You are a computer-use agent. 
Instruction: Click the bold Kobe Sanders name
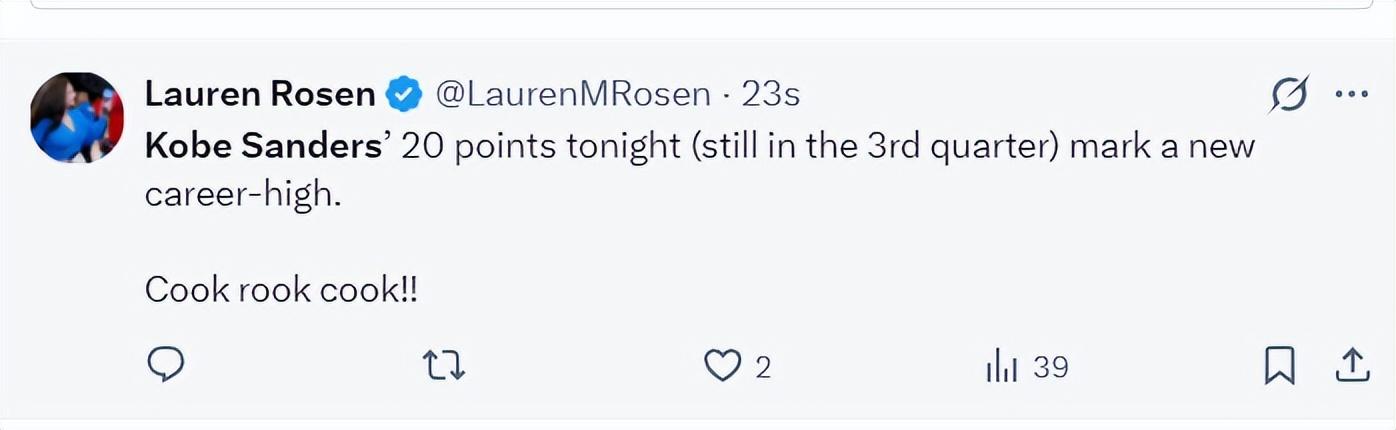tap(264, 146)
